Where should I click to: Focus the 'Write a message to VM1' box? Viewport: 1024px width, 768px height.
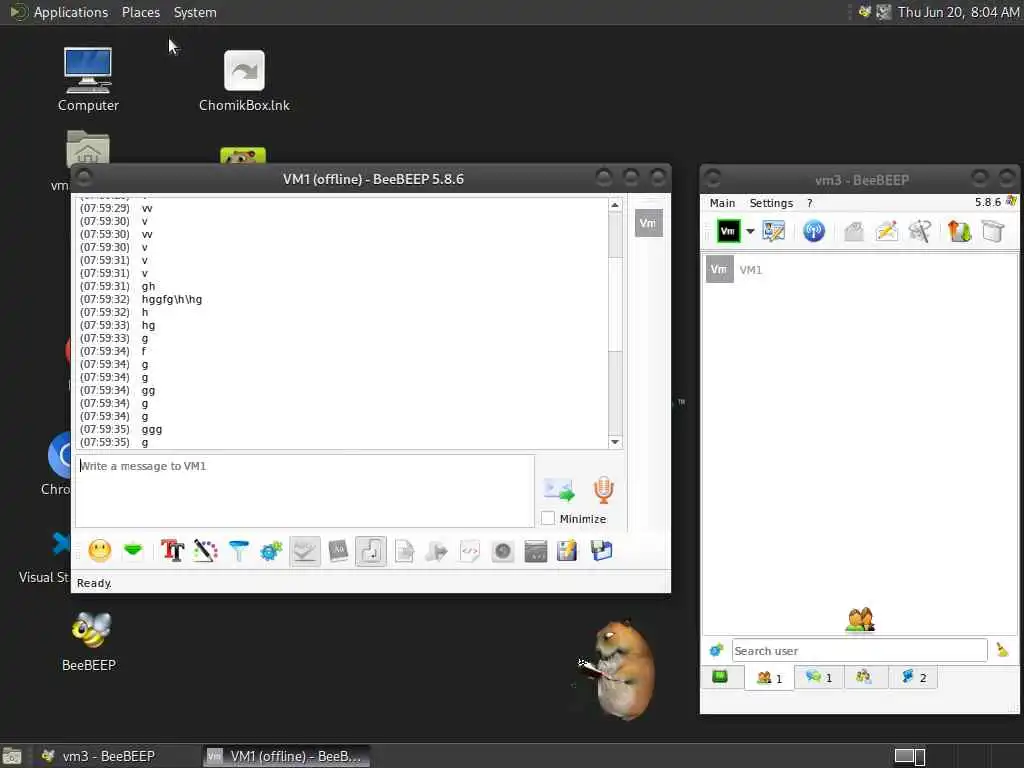coord(305,491)
